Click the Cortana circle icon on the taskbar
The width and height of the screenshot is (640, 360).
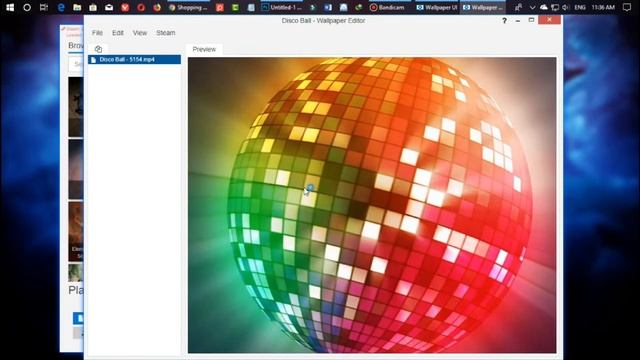coord(27,7)
